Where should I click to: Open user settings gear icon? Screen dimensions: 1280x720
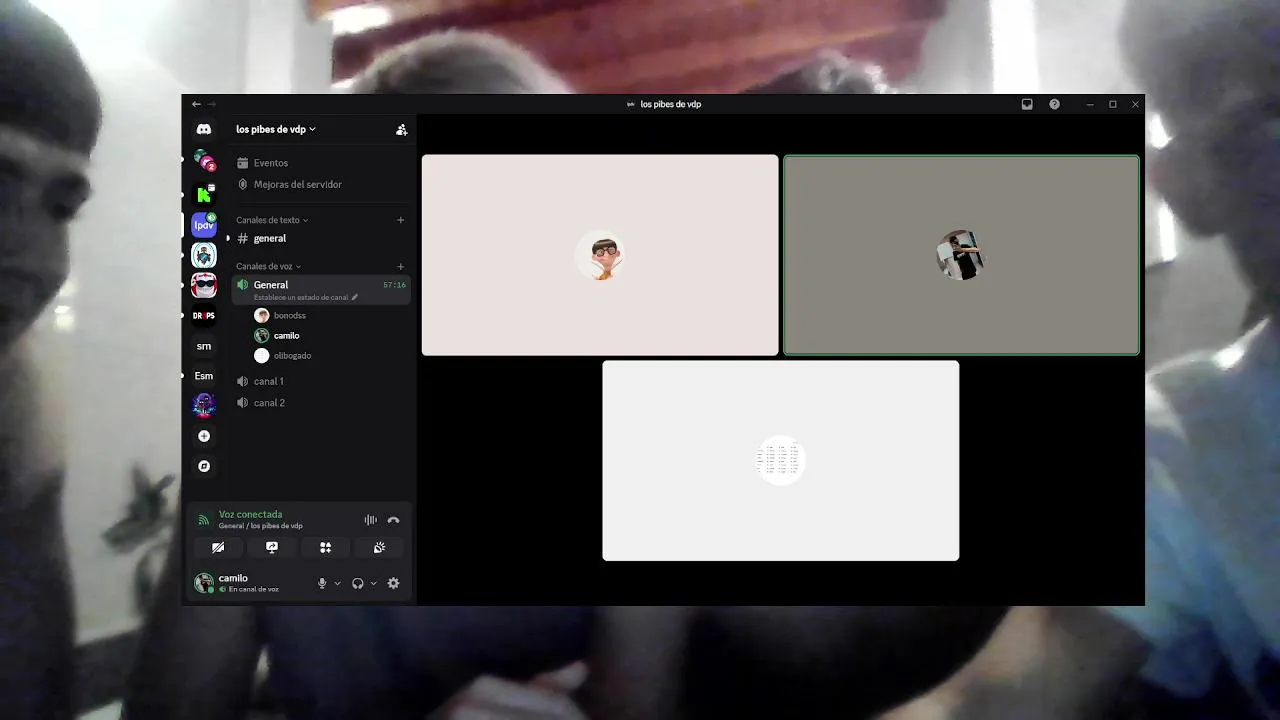click(393, 583)
